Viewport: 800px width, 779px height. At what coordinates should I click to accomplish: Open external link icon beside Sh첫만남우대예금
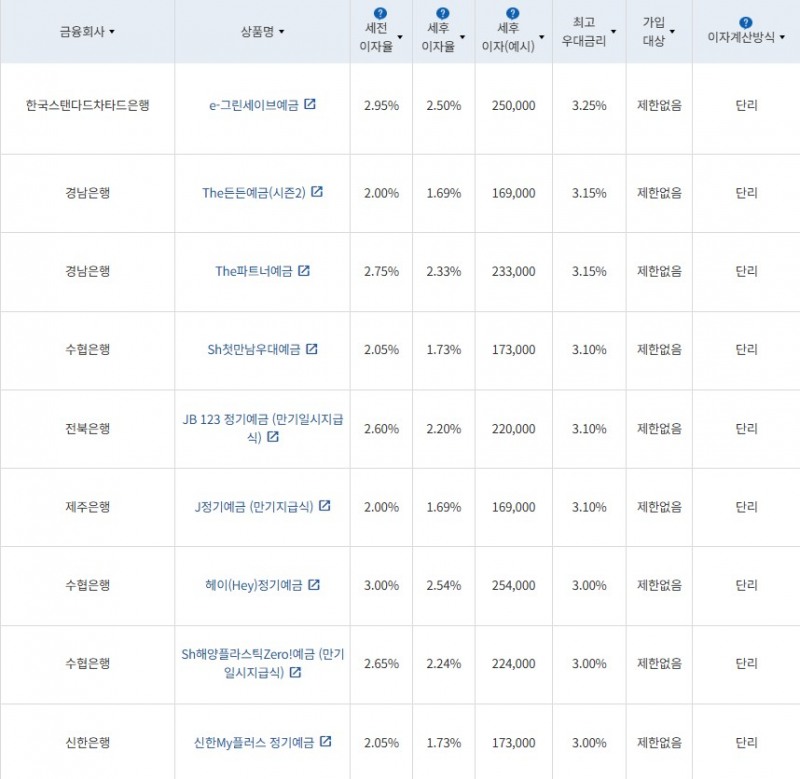311,350
